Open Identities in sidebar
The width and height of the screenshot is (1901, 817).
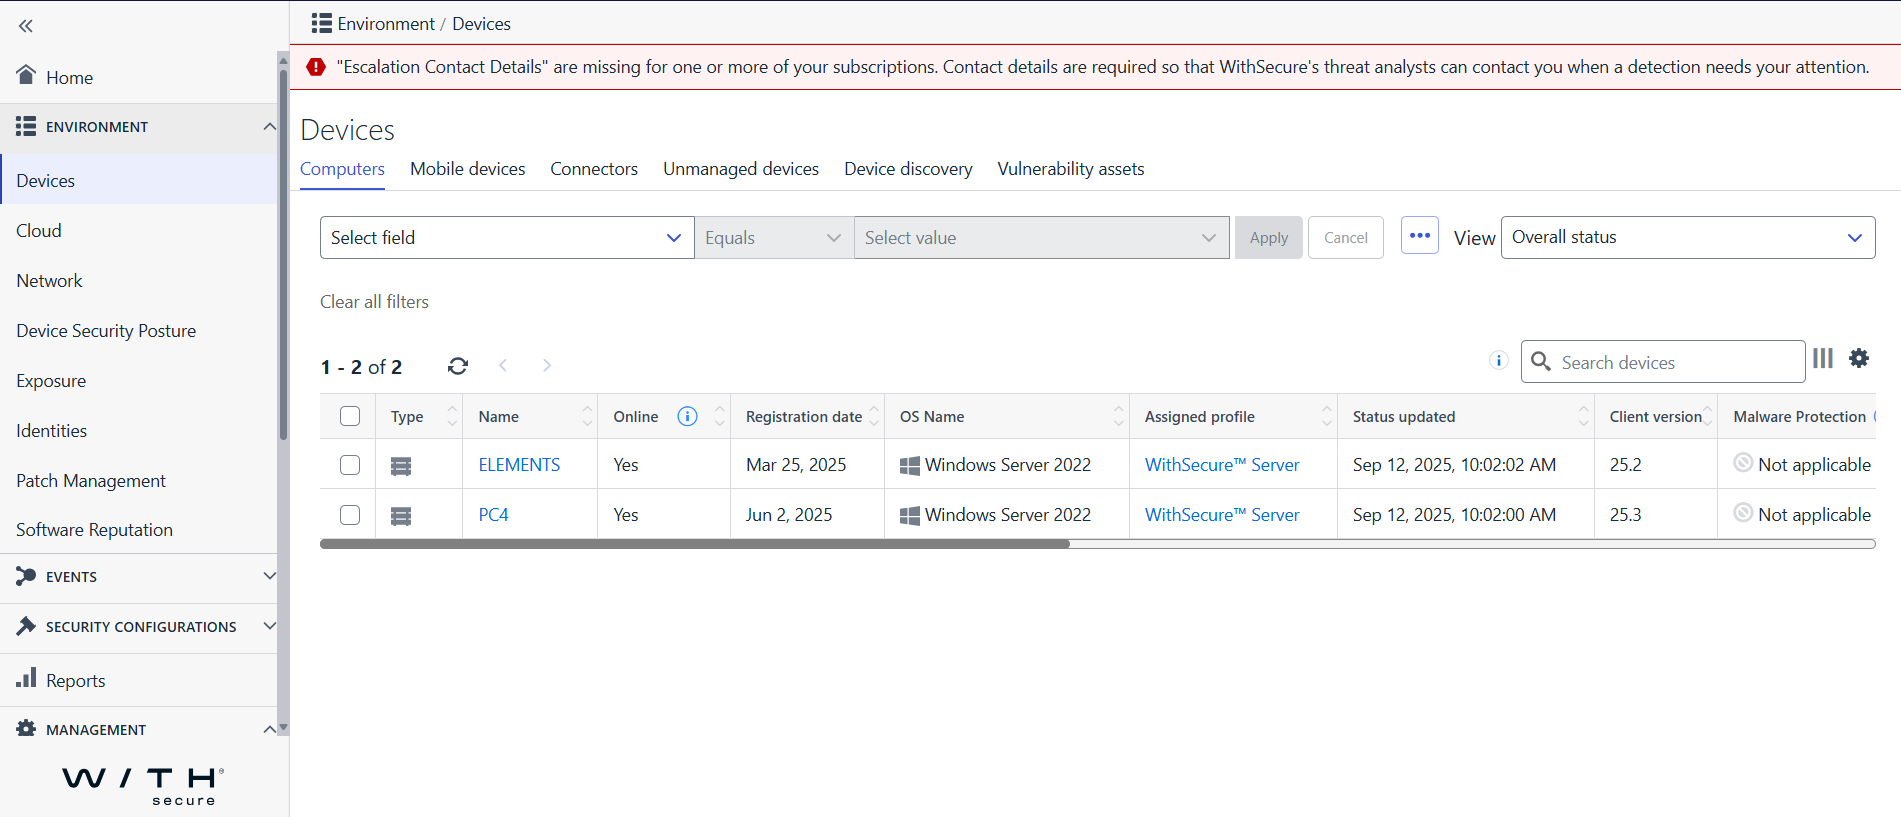point(51,431)
